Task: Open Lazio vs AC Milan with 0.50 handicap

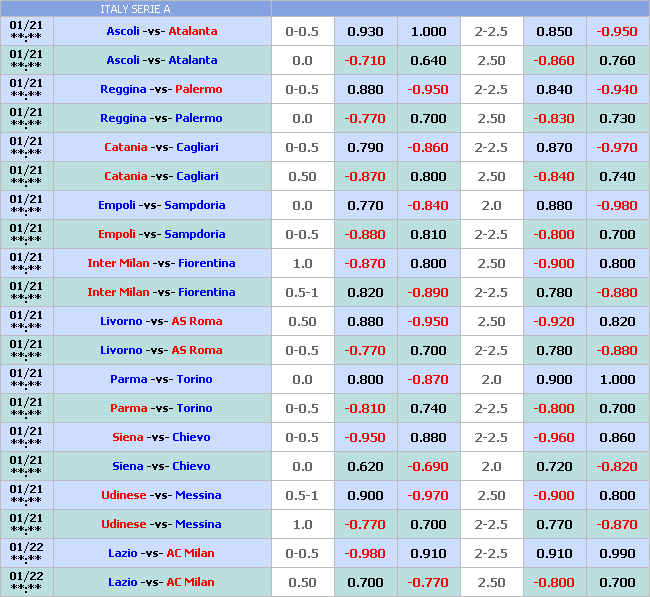Action: tap(161, 582)
